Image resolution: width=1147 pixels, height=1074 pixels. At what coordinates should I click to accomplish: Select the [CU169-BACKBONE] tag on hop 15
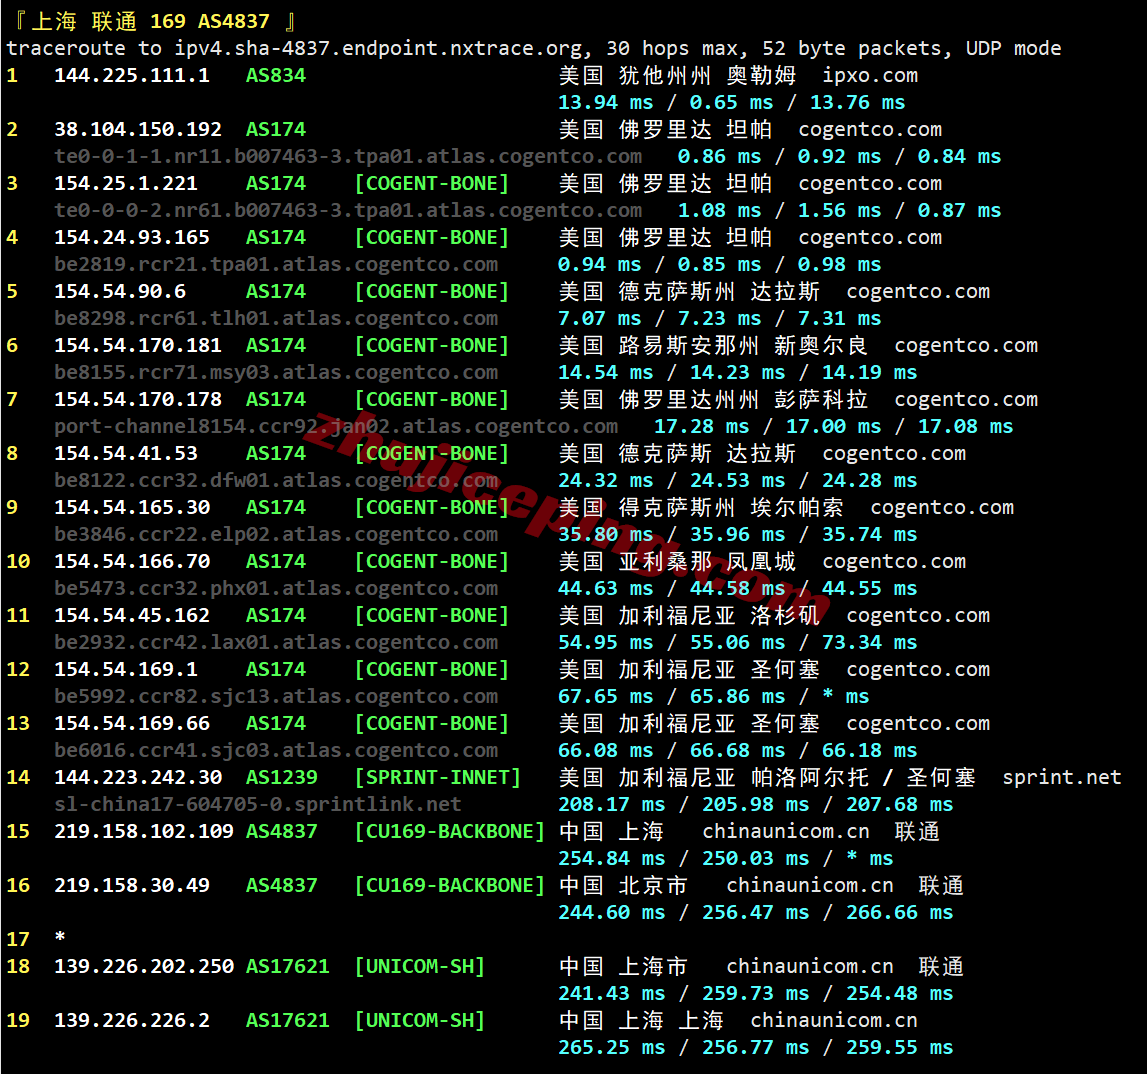pos(450,831)
